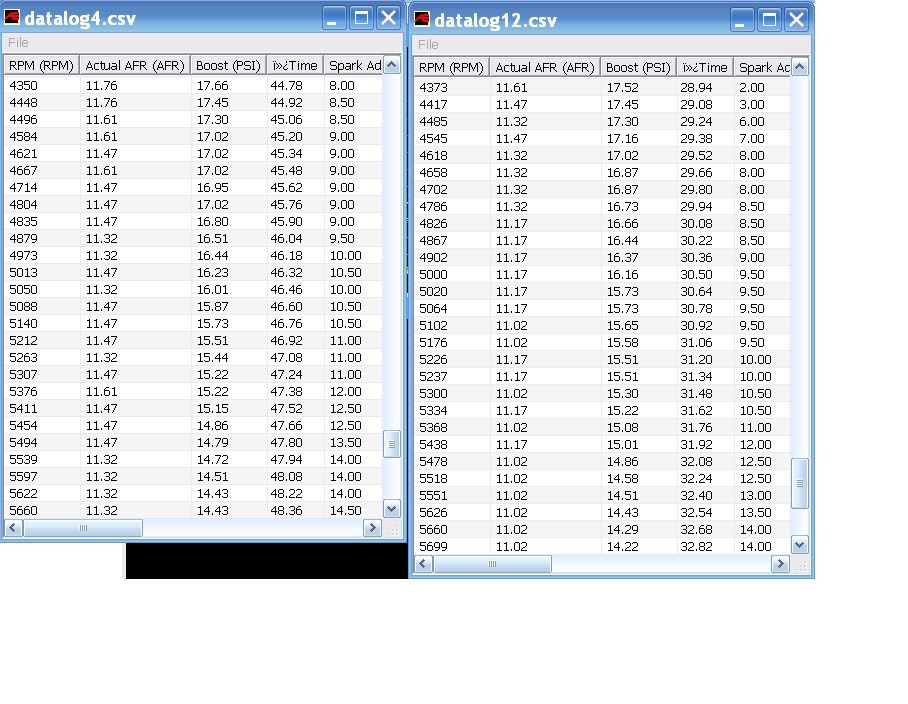The width and height of the screenshot is (908, 704).
Task: Open File menu in datalog12.csv window
Action: [428, 45]
